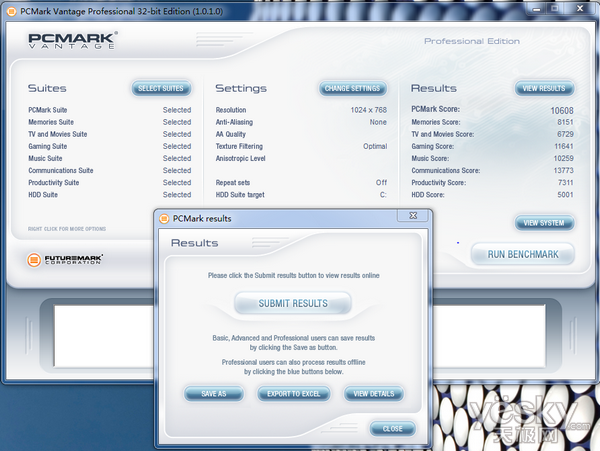Open CHANGE SETTINGS
The width and height of the screenshot is (600, 451).
click(352, 88)
